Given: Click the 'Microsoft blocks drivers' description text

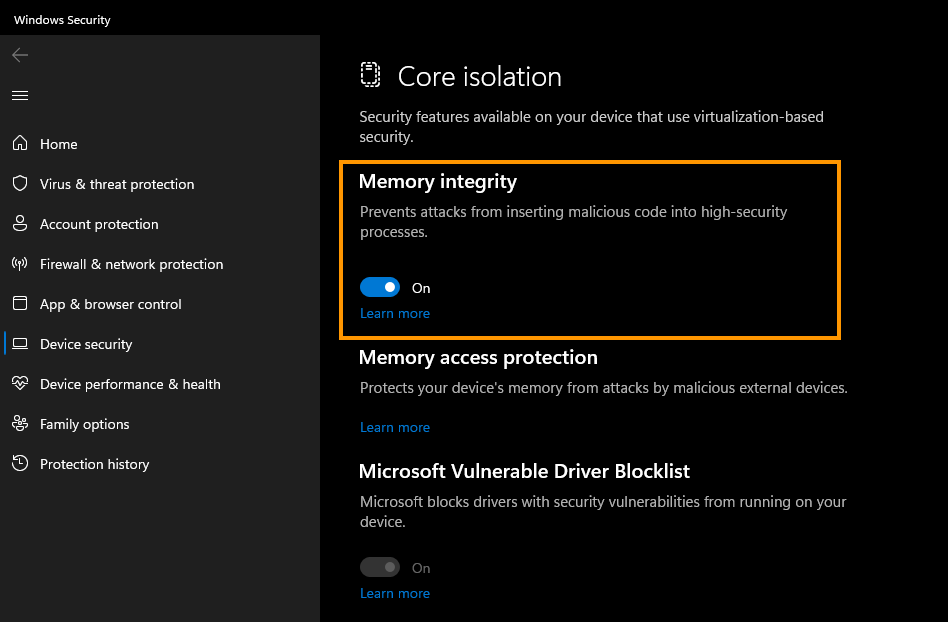Looking at the screenshot, I should 603,511.
